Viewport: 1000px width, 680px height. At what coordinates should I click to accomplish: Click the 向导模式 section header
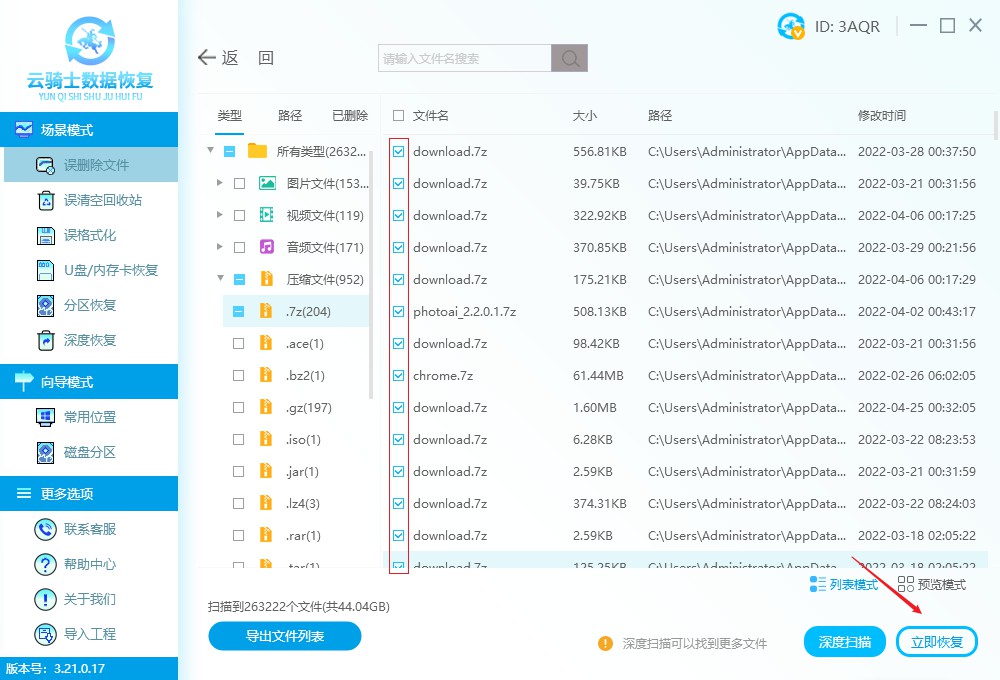point(89,381)
